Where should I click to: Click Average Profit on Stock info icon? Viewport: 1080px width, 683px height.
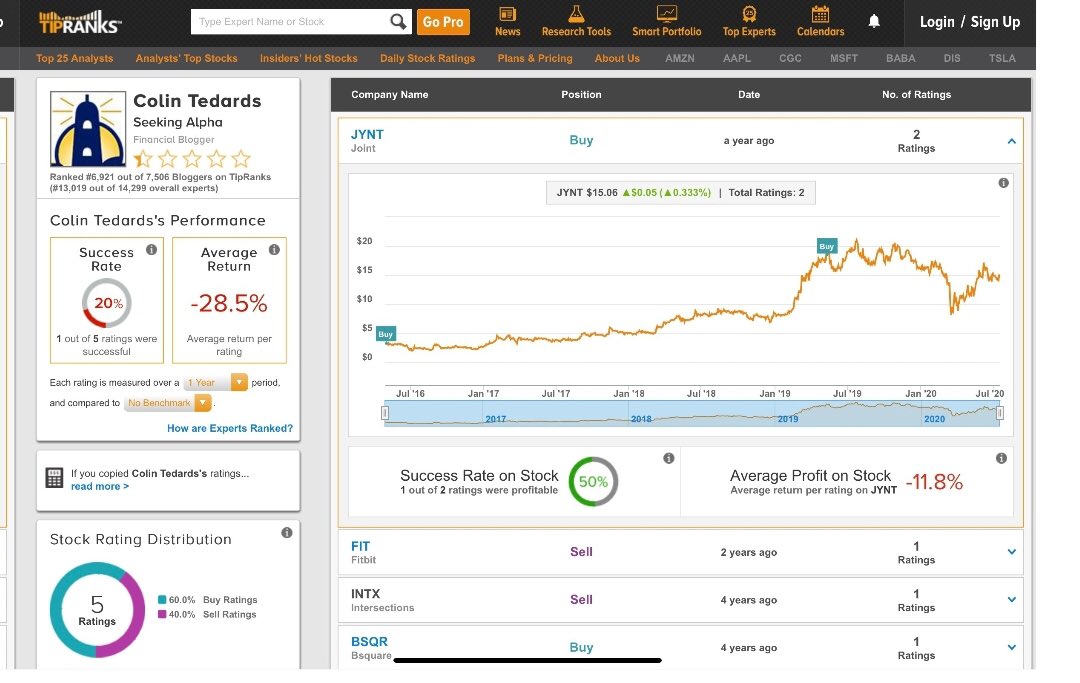click(x=1001, y=458)
